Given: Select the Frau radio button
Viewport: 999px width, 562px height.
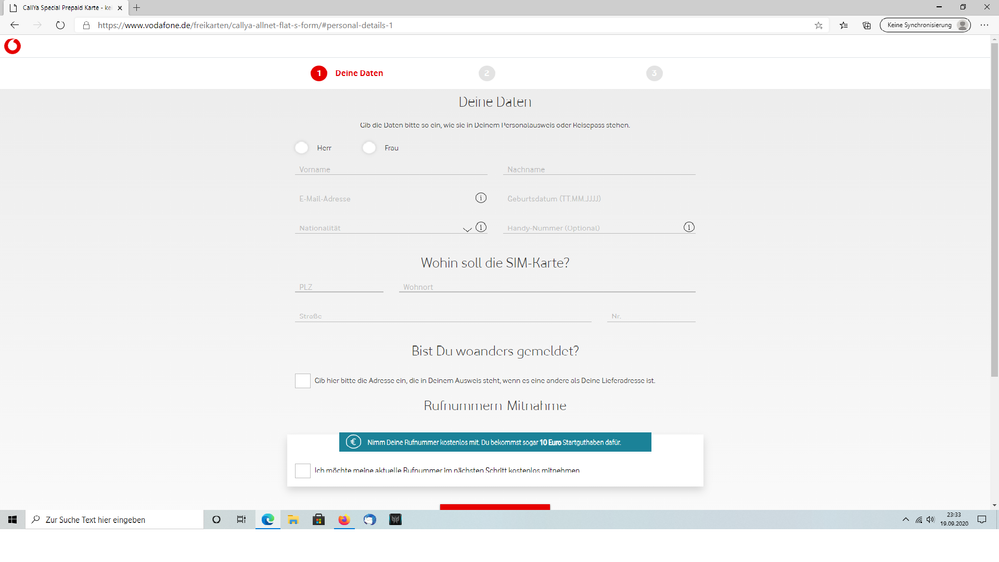Looking at the screenshot, I should 369,148.
